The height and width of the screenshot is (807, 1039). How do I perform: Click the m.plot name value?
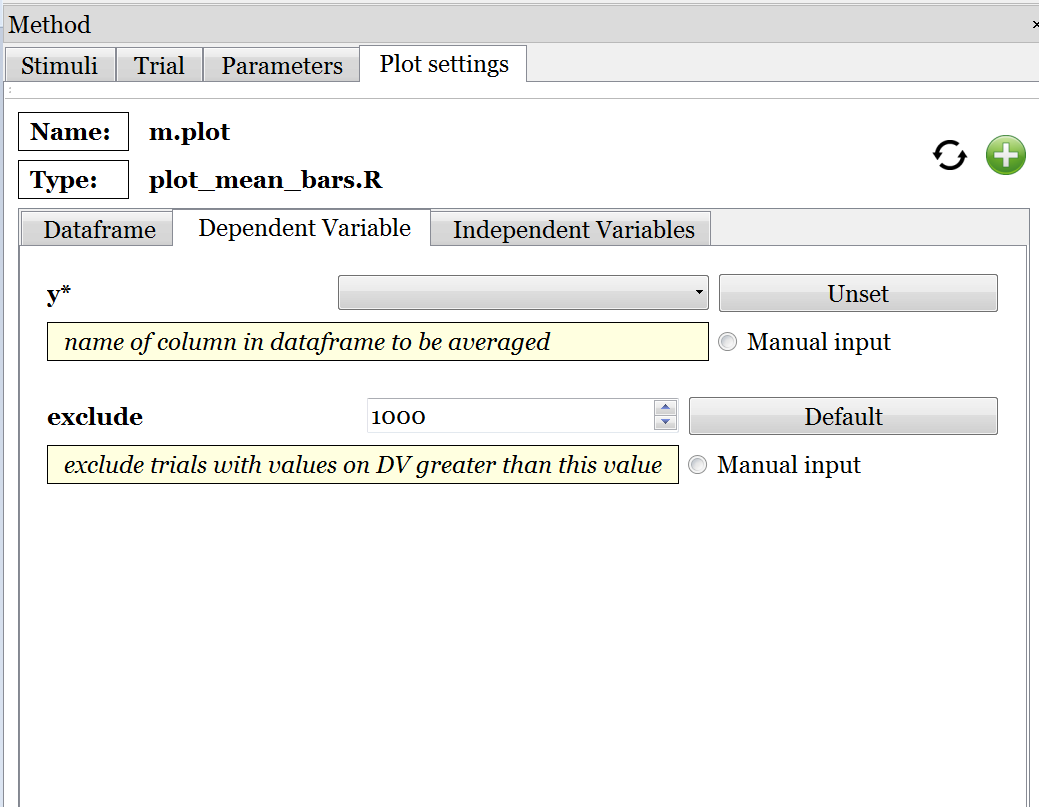(189, 132)
